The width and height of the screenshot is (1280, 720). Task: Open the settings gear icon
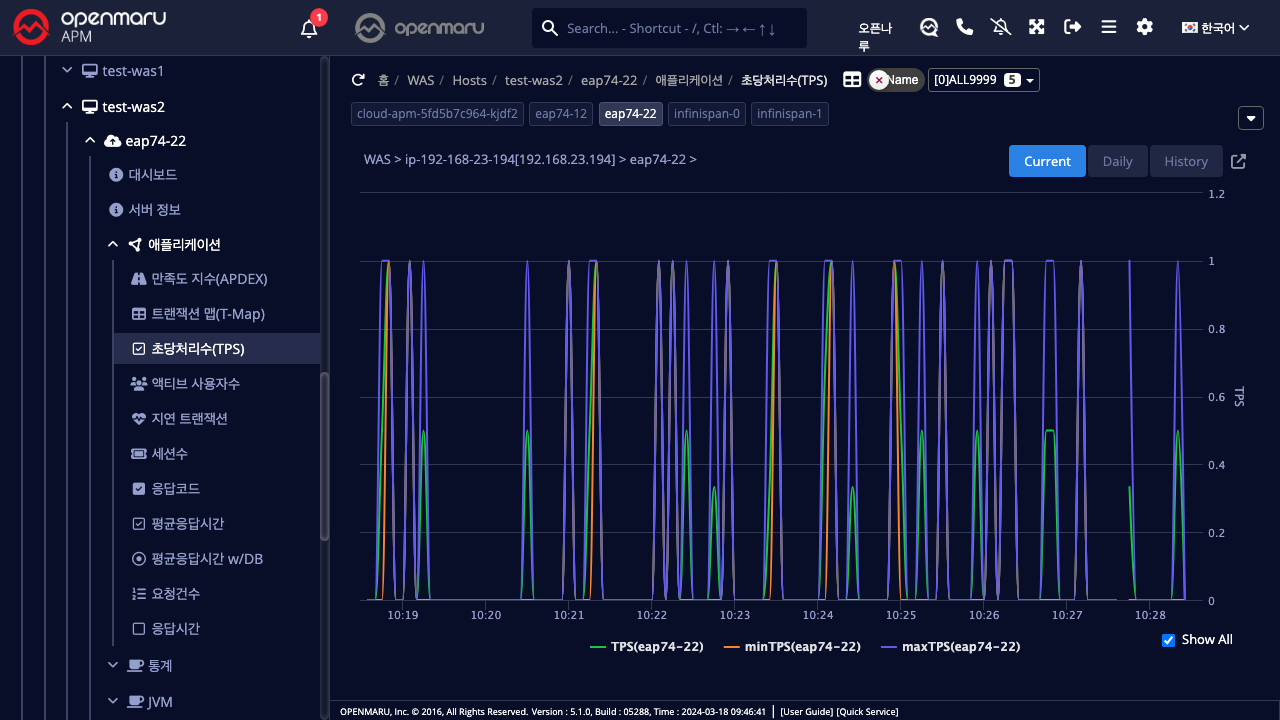click(1145, 27)
